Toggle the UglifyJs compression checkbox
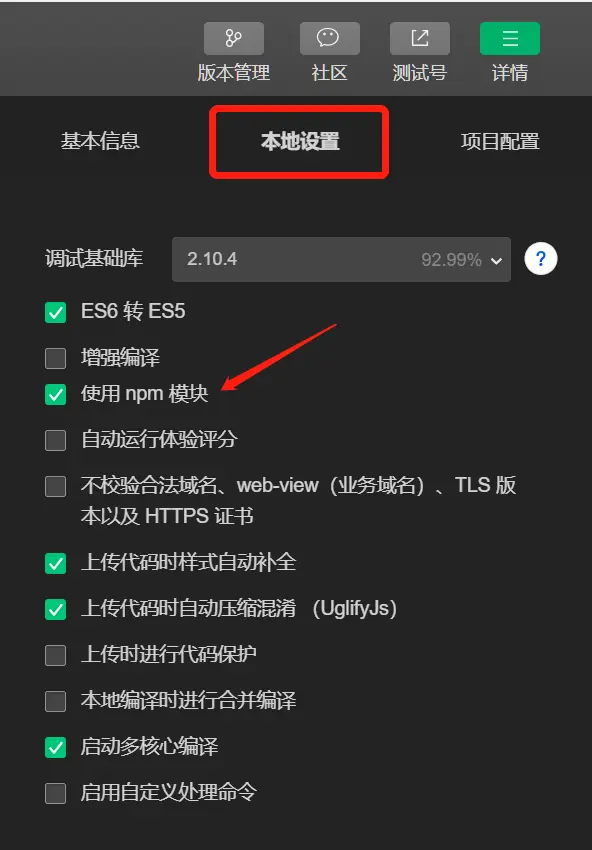This screenshot has width=592, height=850. (x=55, y=609)
